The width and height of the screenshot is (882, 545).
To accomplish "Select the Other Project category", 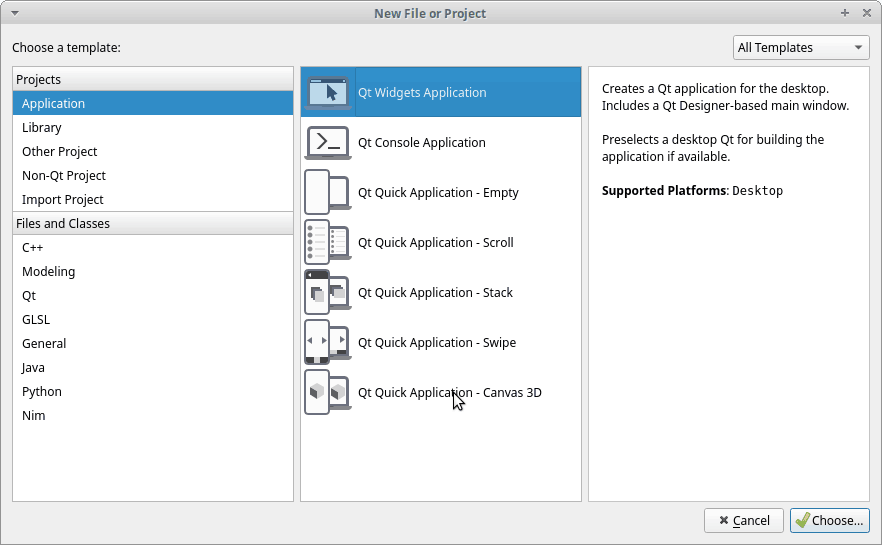I will pos(153,152).
